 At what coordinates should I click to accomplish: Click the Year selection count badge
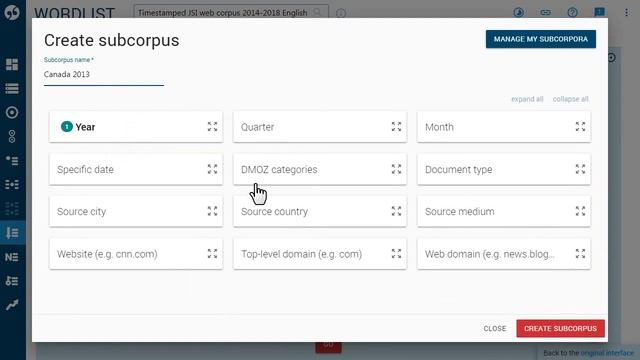coord(67,127)
